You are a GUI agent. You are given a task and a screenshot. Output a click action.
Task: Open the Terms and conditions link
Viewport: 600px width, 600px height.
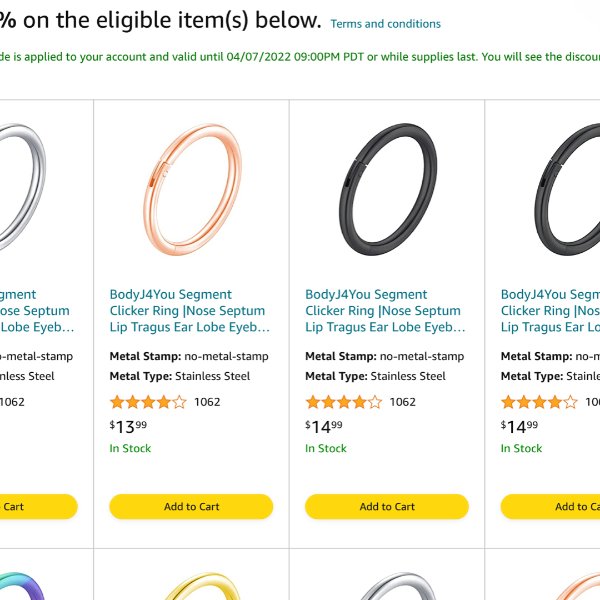[x=385, y=24]
